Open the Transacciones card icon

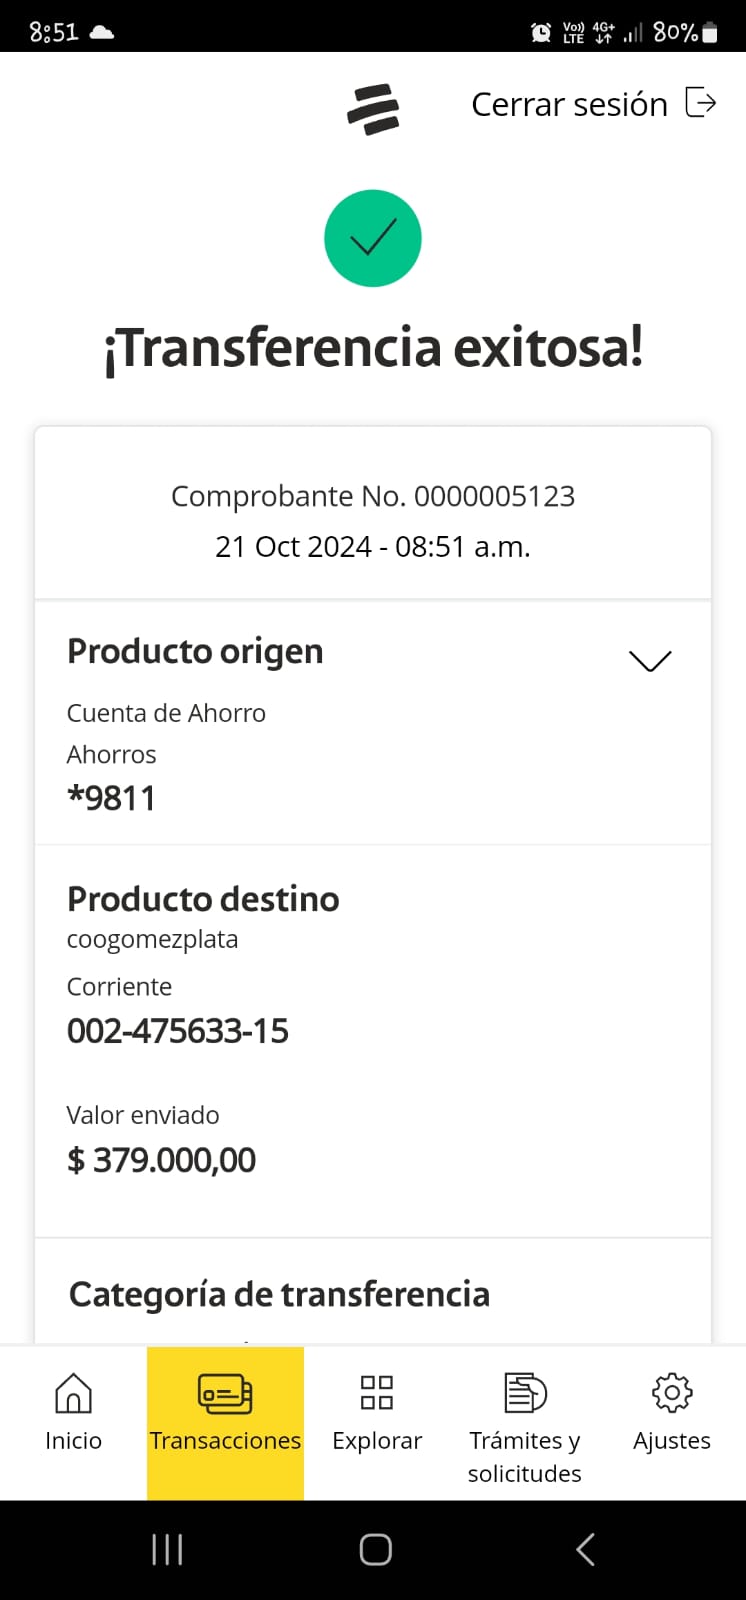(225, 1393)
